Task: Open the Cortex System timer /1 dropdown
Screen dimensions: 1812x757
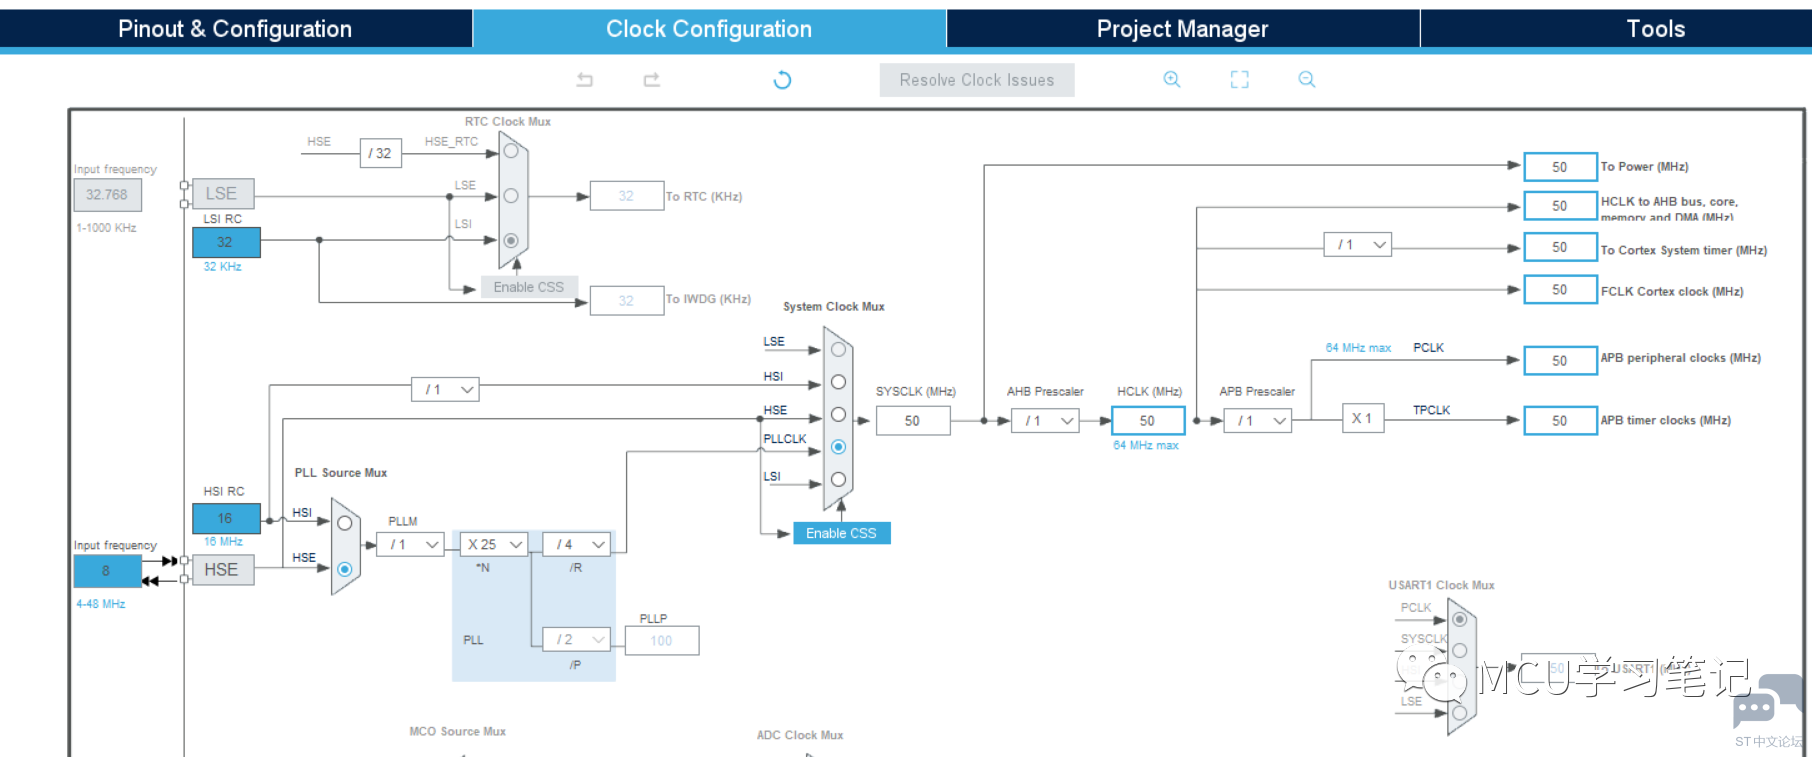Action: click(x=1357, y=245)
